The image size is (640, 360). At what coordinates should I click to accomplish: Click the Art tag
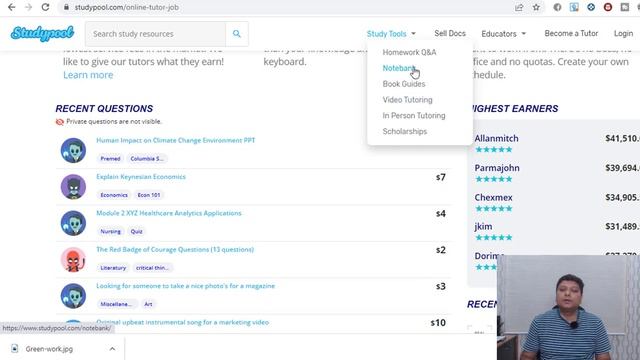[148, 304]
